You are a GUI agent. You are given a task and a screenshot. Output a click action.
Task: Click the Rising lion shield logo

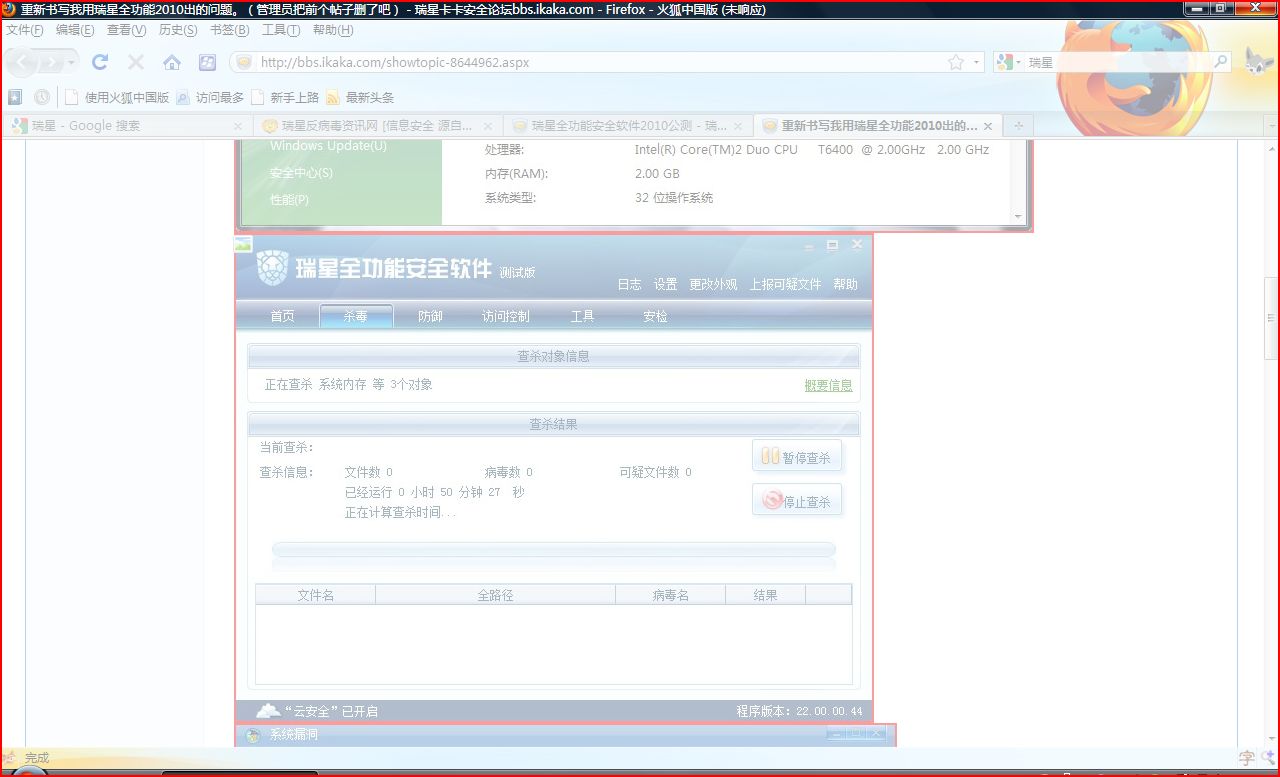coord(272,267)
